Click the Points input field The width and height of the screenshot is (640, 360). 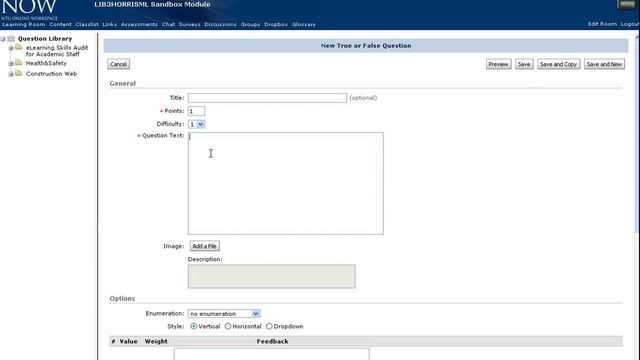(x=196, y=111)
